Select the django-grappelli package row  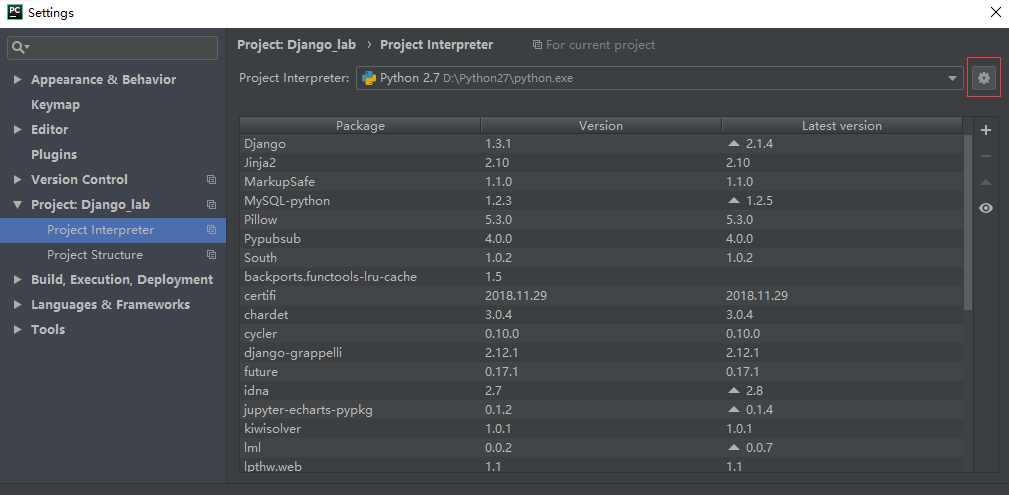[601, 353]
